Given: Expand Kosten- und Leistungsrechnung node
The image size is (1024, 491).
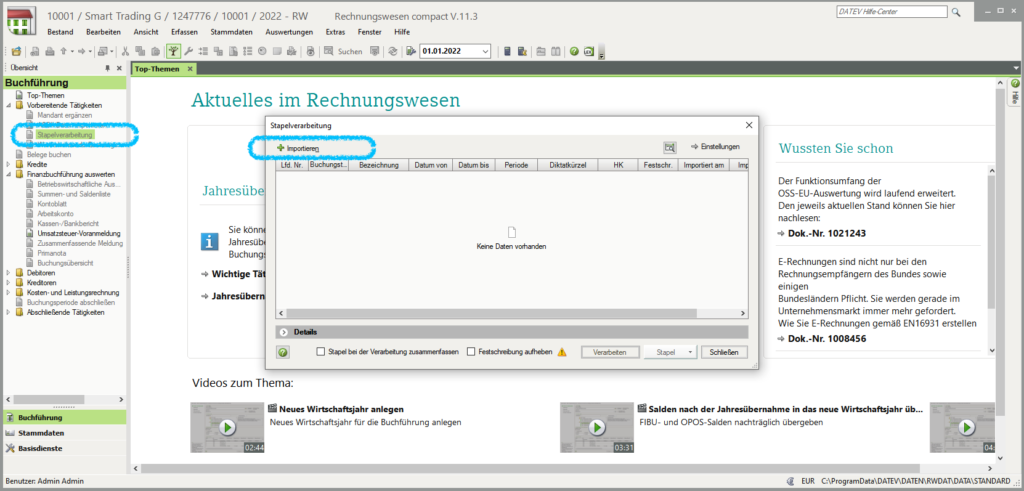Looking at the screenshot, I should [8, 293].
